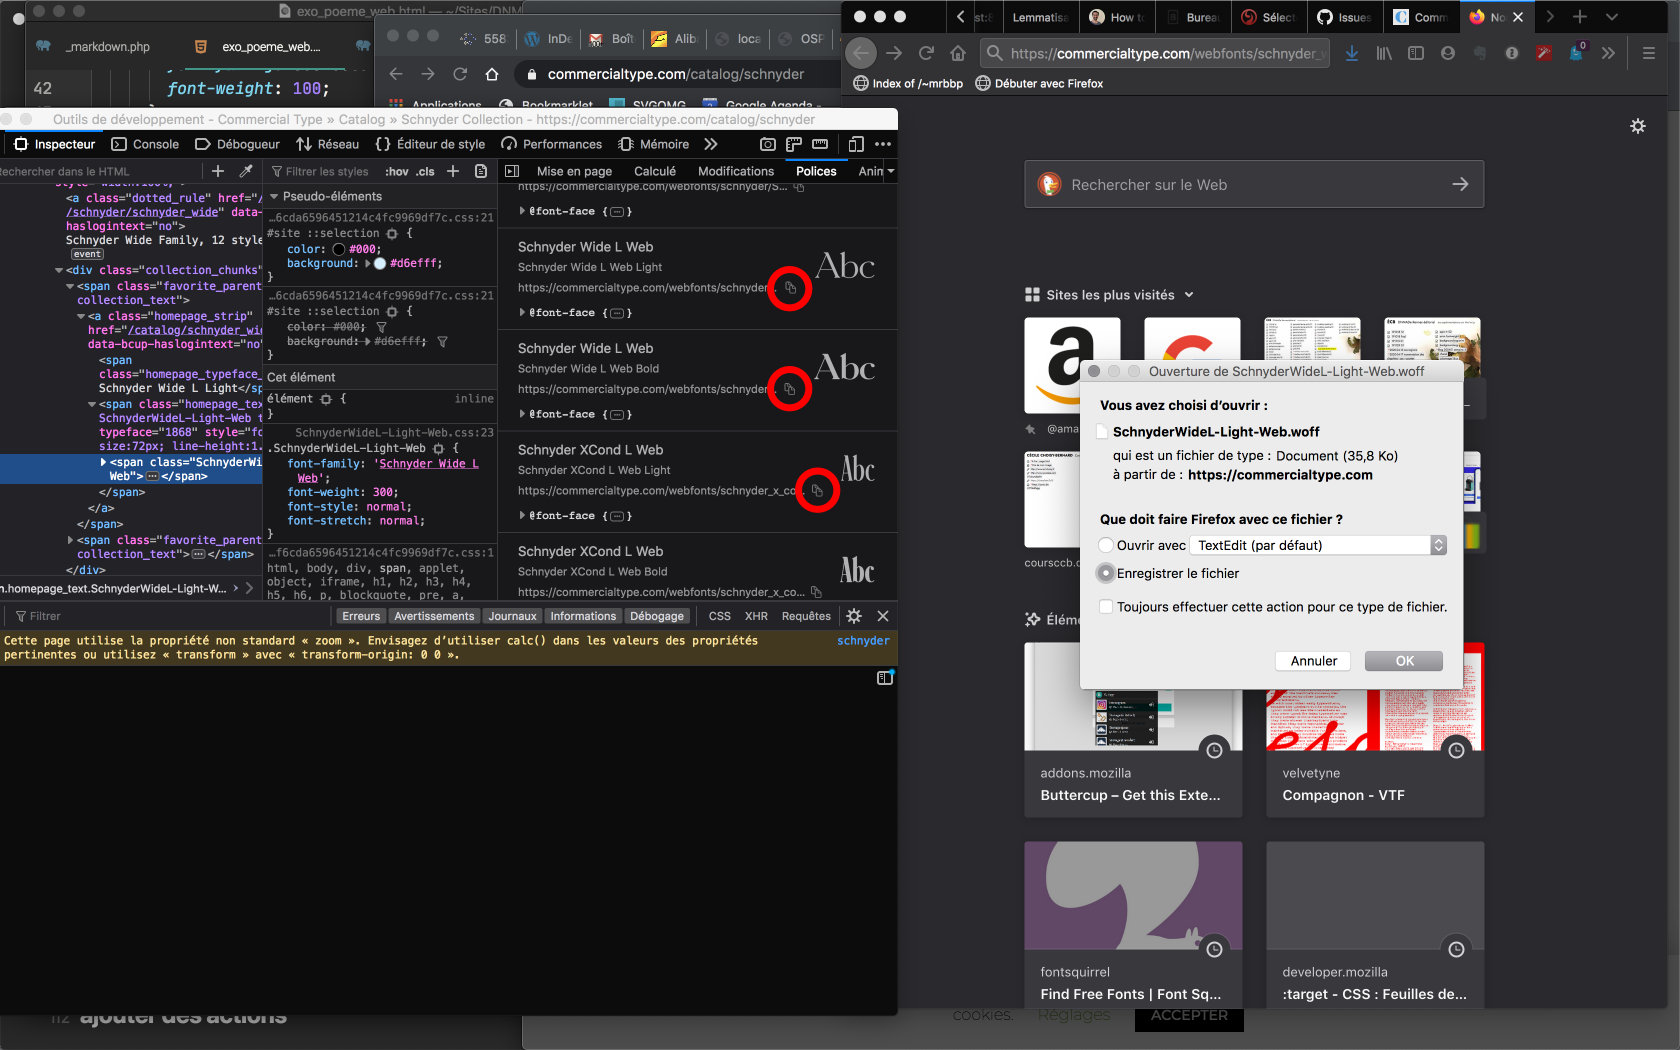Switch to Polices tab
This screenshot has height=1050, width=1680.
click(x=815, y=171)
